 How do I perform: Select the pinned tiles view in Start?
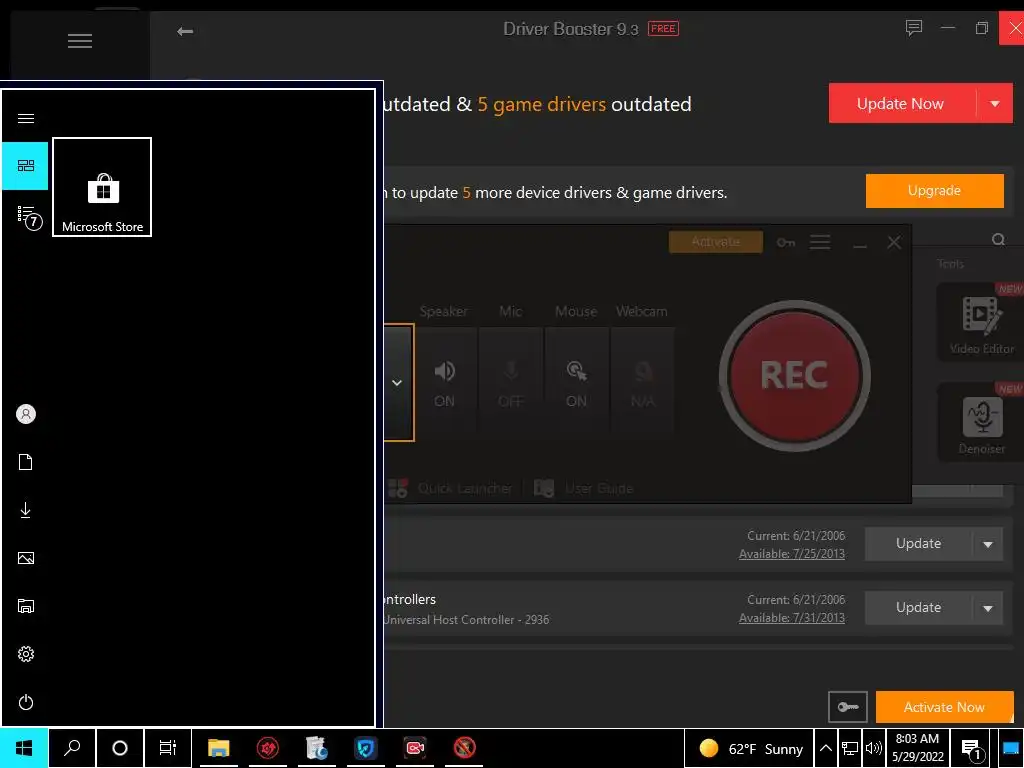click(25, 166)
